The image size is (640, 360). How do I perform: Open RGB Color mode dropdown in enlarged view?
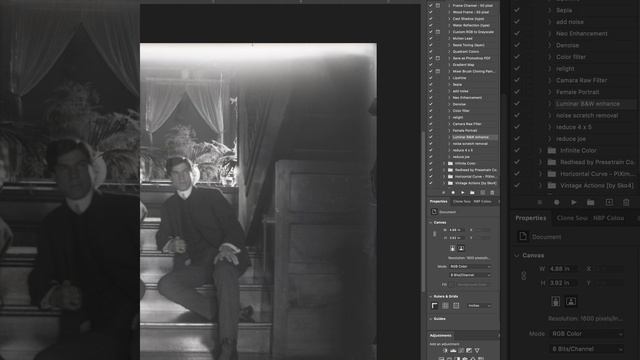click(x=587, y=334)
